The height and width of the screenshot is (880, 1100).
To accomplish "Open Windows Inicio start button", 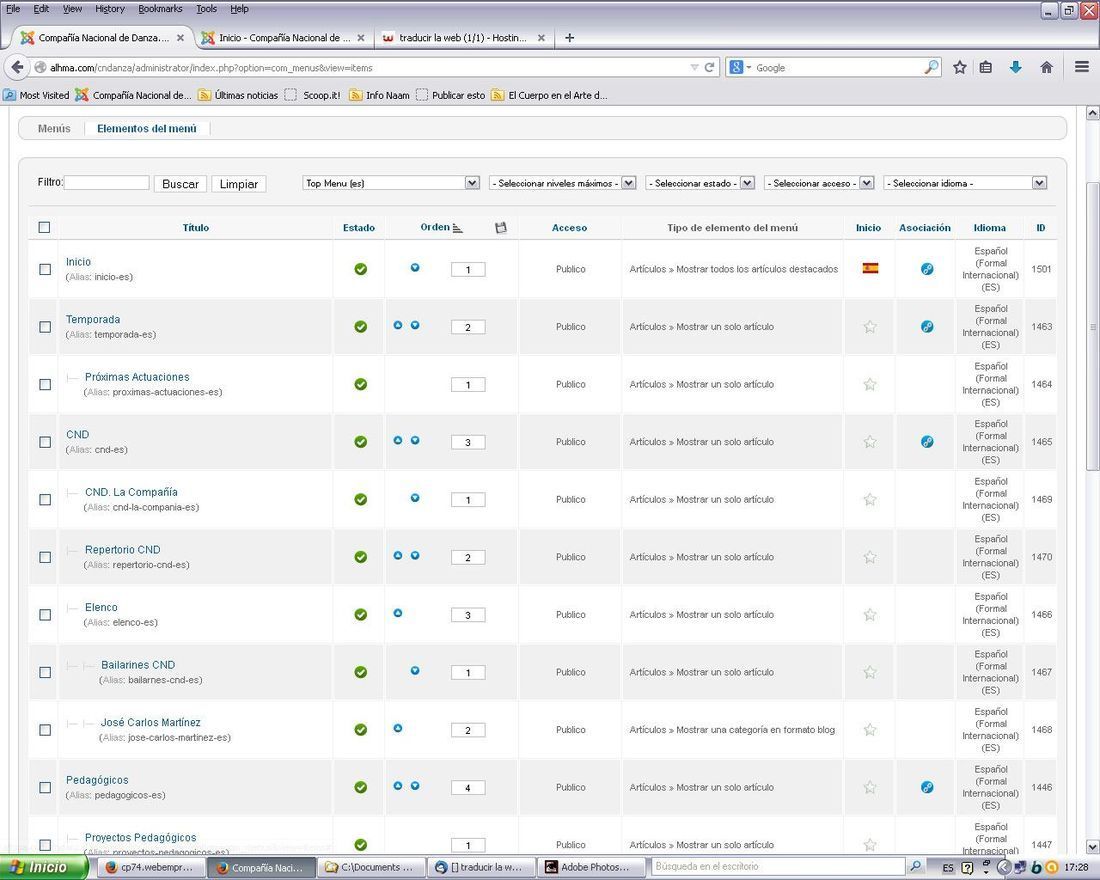I will tap(43, 867).
